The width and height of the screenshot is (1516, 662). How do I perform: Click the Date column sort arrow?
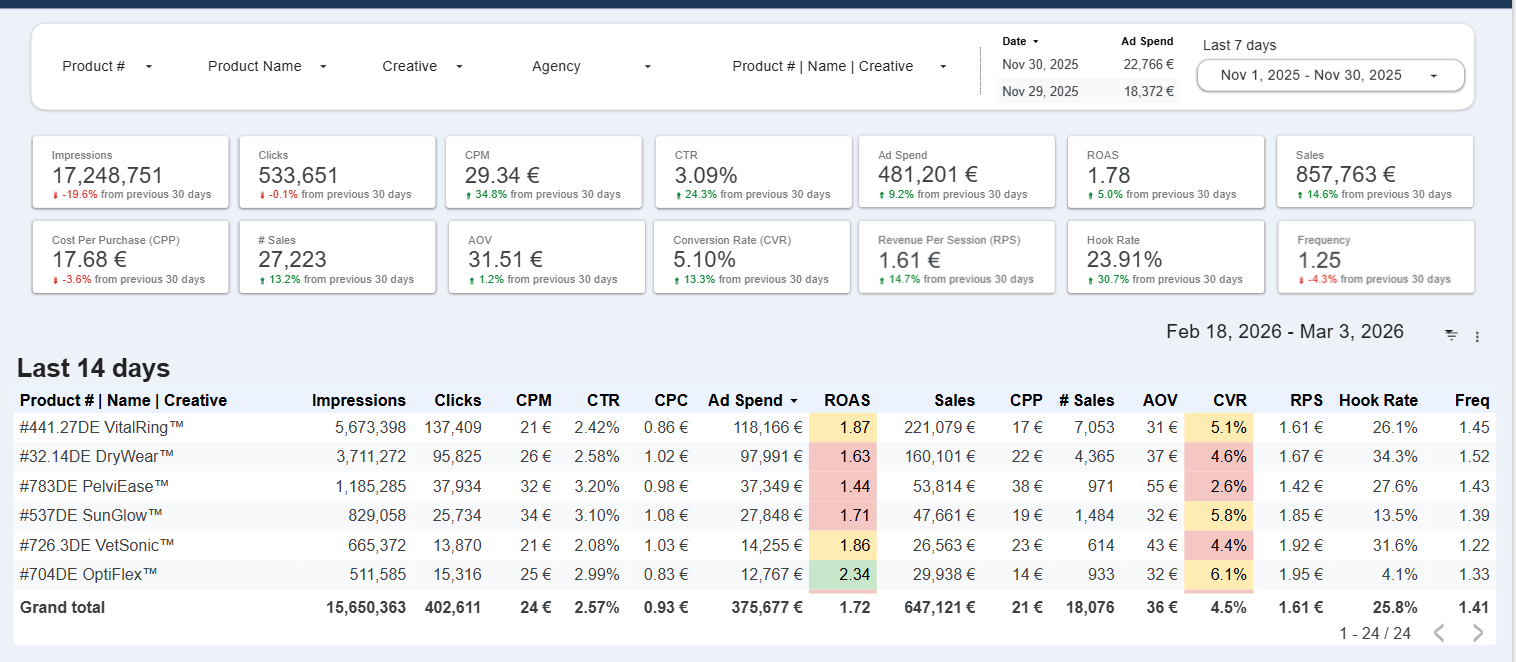(x=1035, y=42)
